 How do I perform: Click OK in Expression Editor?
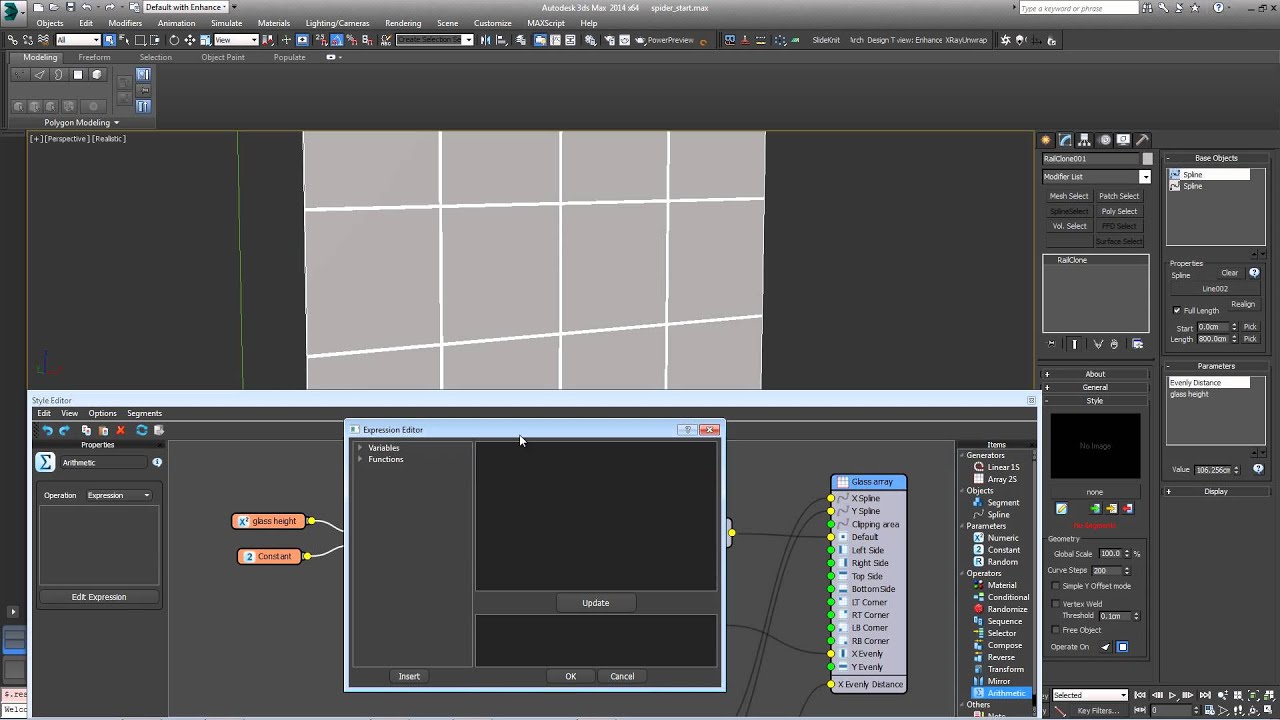571,676
